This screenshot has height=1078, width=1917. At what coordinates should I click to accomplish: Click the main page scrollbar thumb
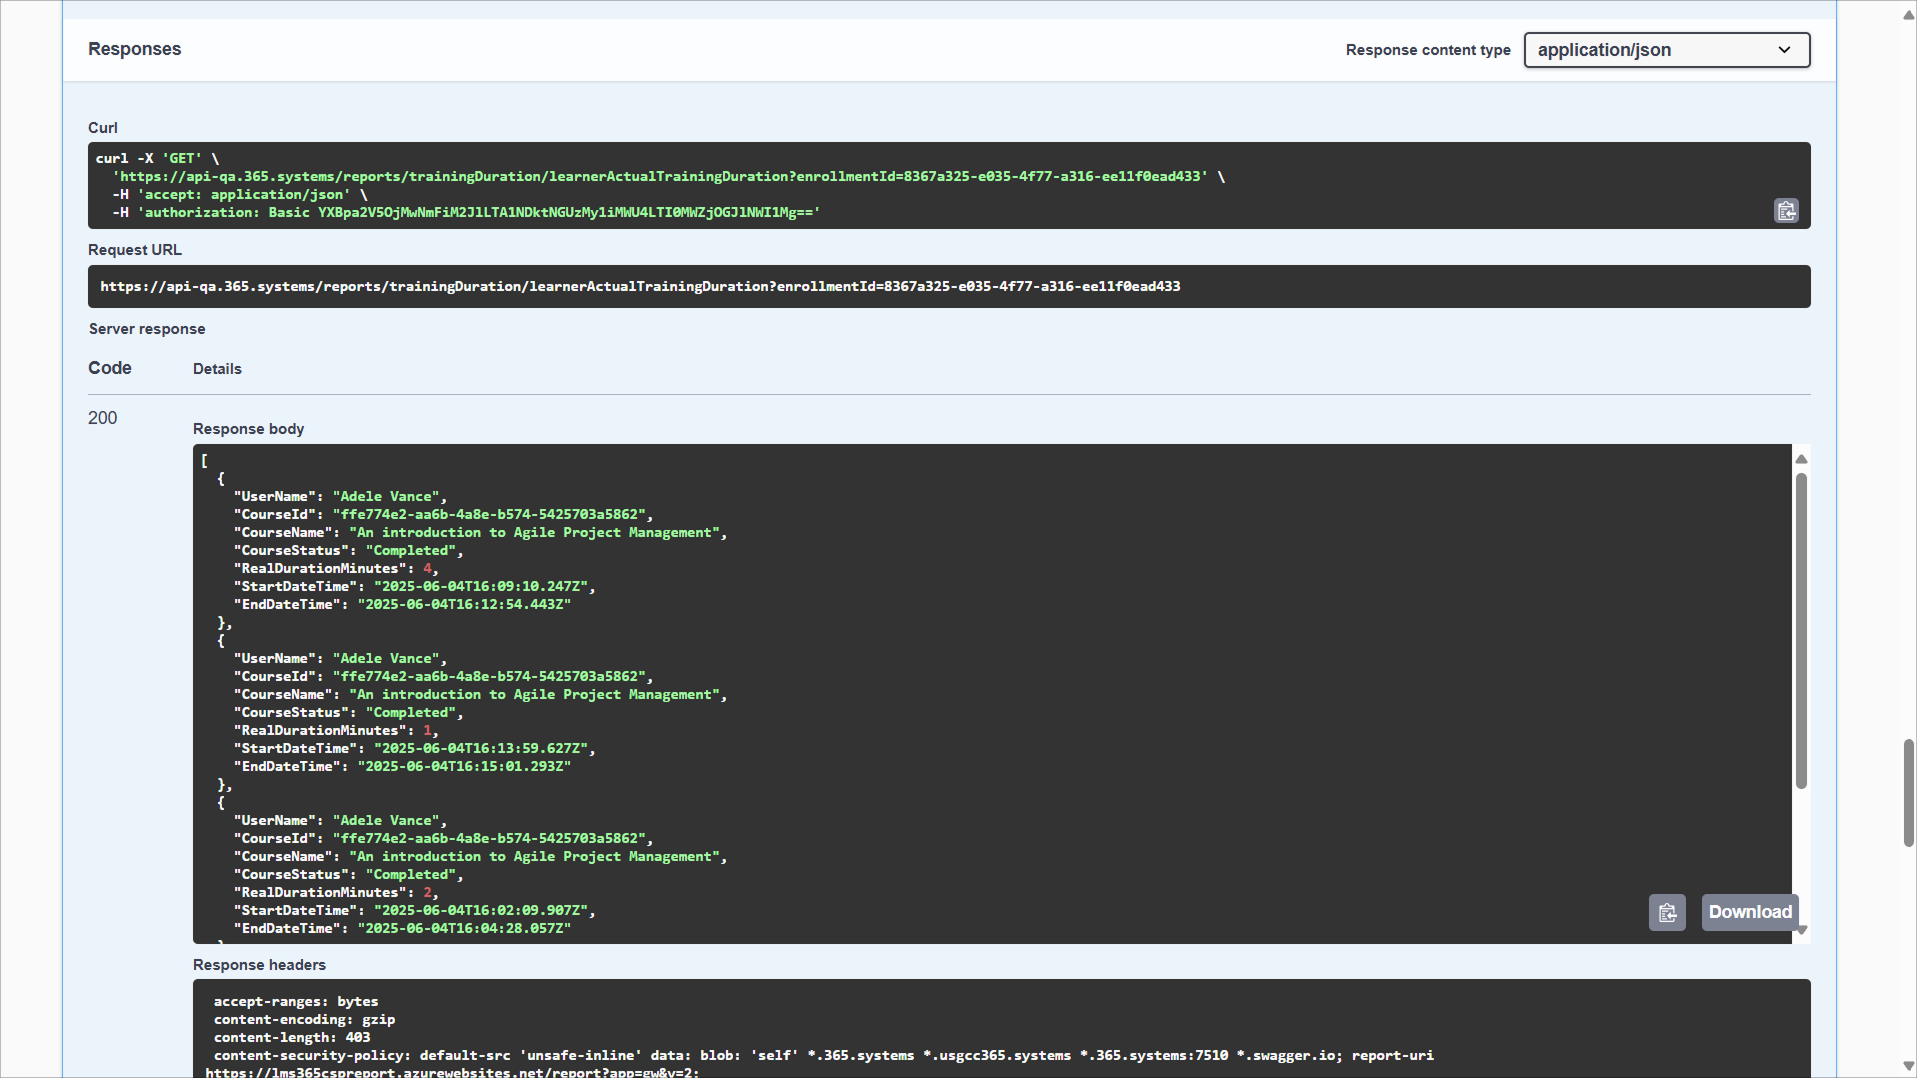click(1908, 793)
